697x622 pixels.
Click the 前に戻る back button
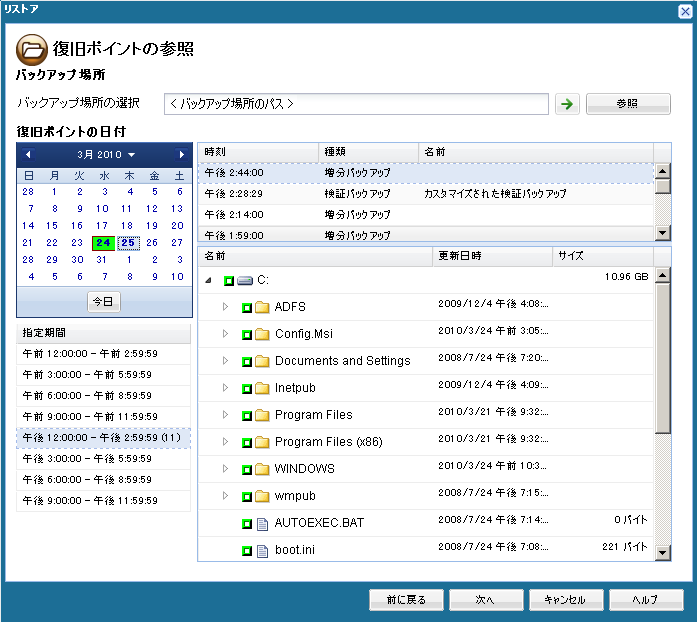[406, 600]
